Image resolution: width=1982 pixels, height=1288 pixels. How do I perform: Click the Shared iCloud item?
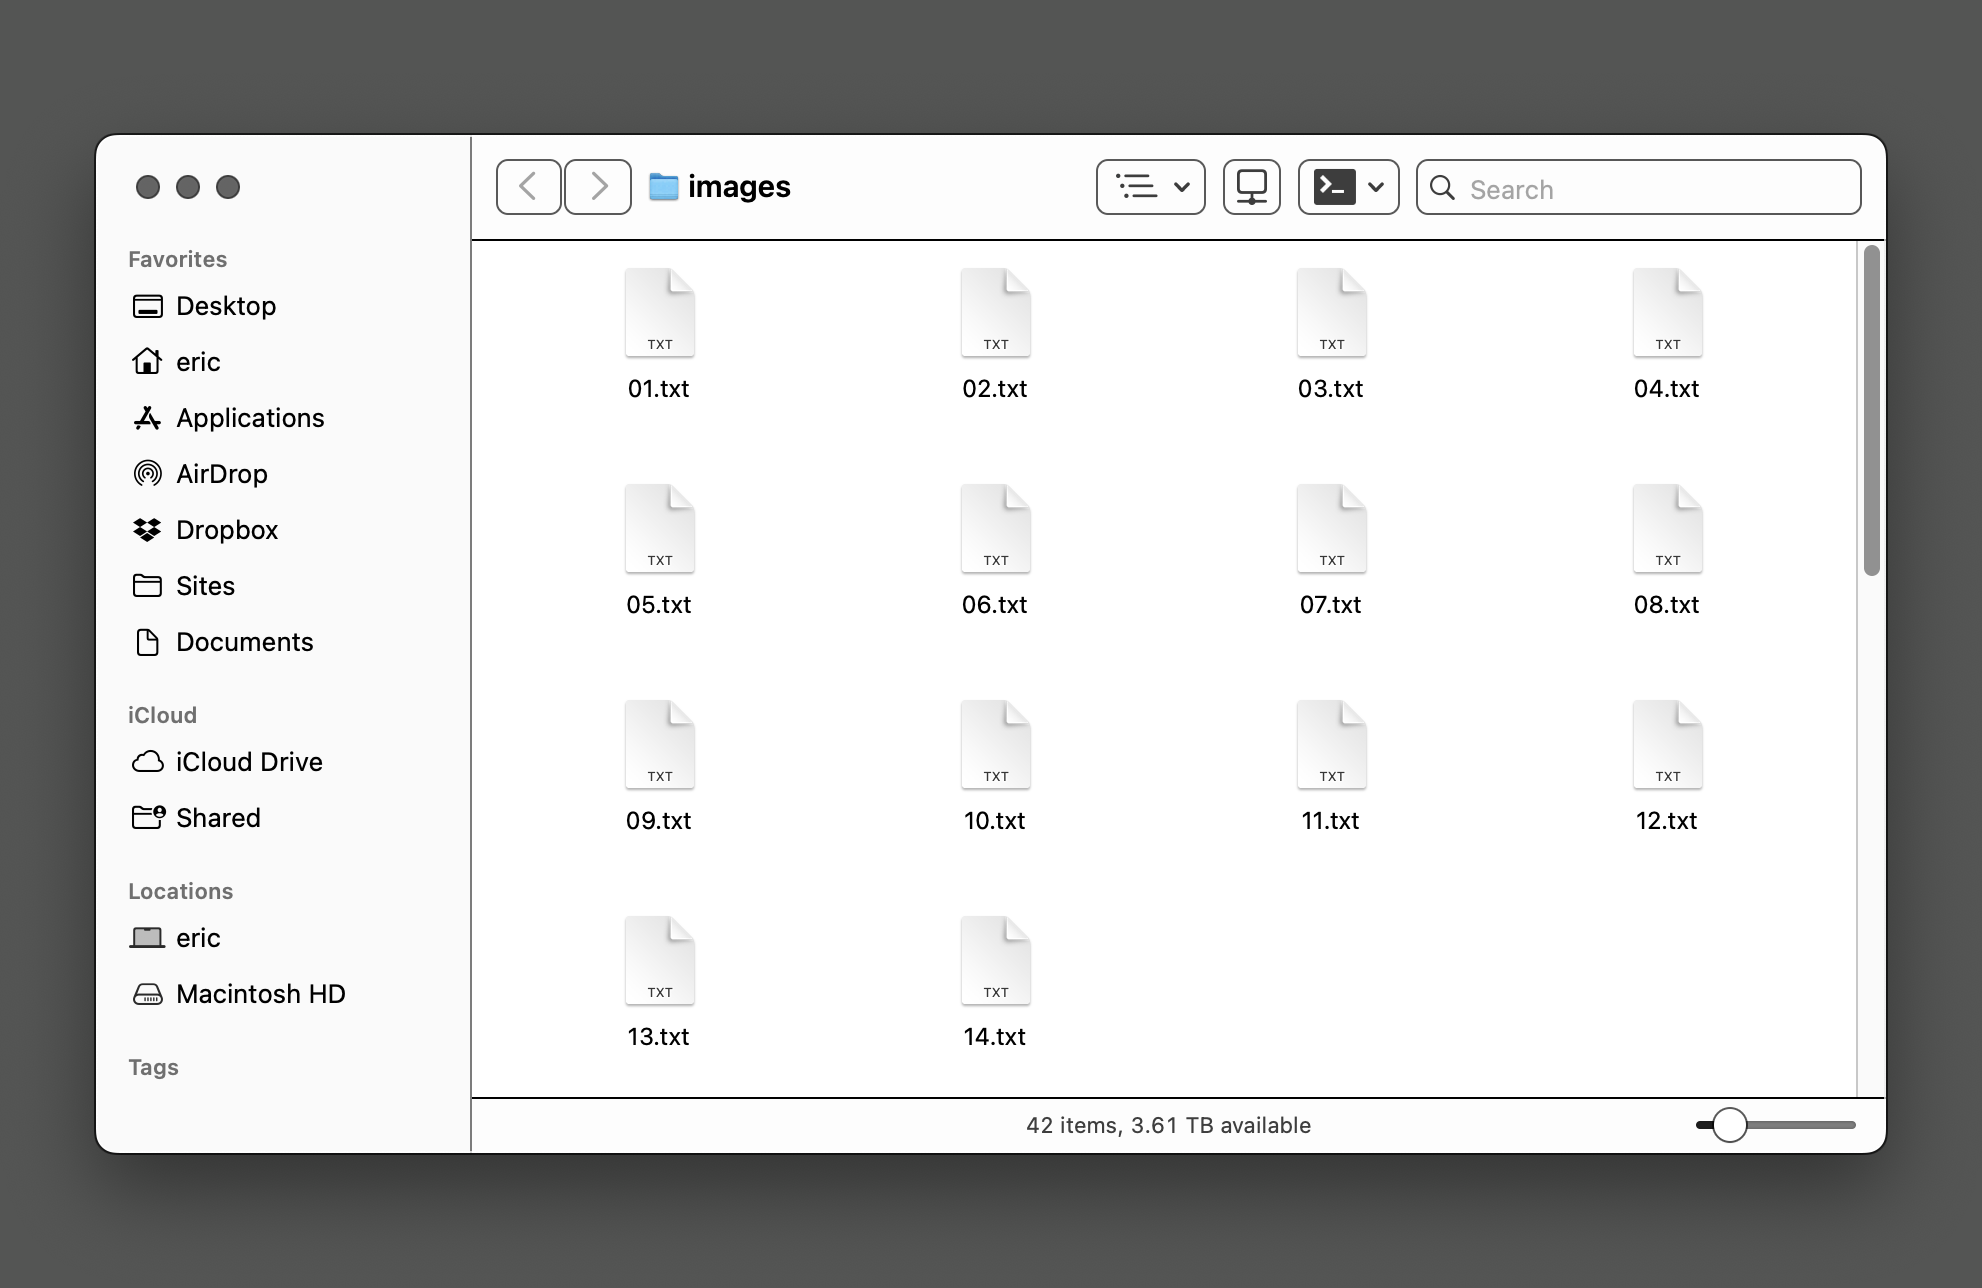217,816
